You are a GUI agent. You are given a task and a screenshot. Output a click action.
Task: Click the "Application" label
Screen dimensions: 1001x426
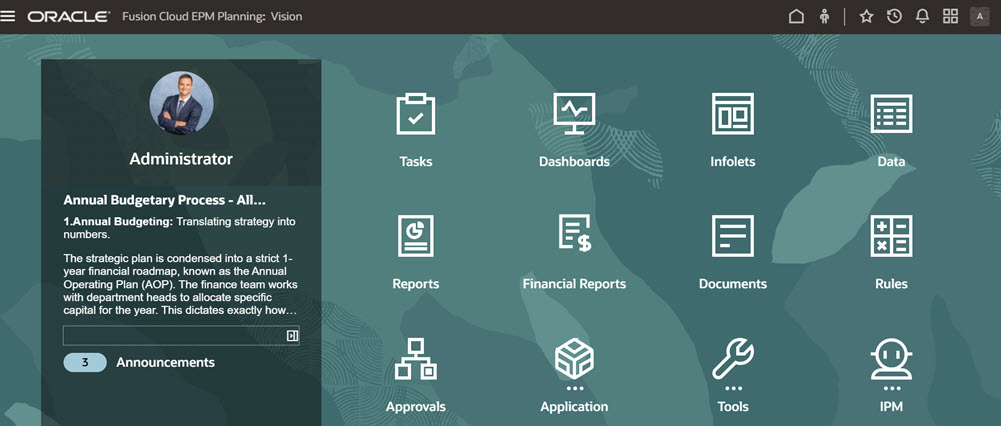[x=574, y=407]
